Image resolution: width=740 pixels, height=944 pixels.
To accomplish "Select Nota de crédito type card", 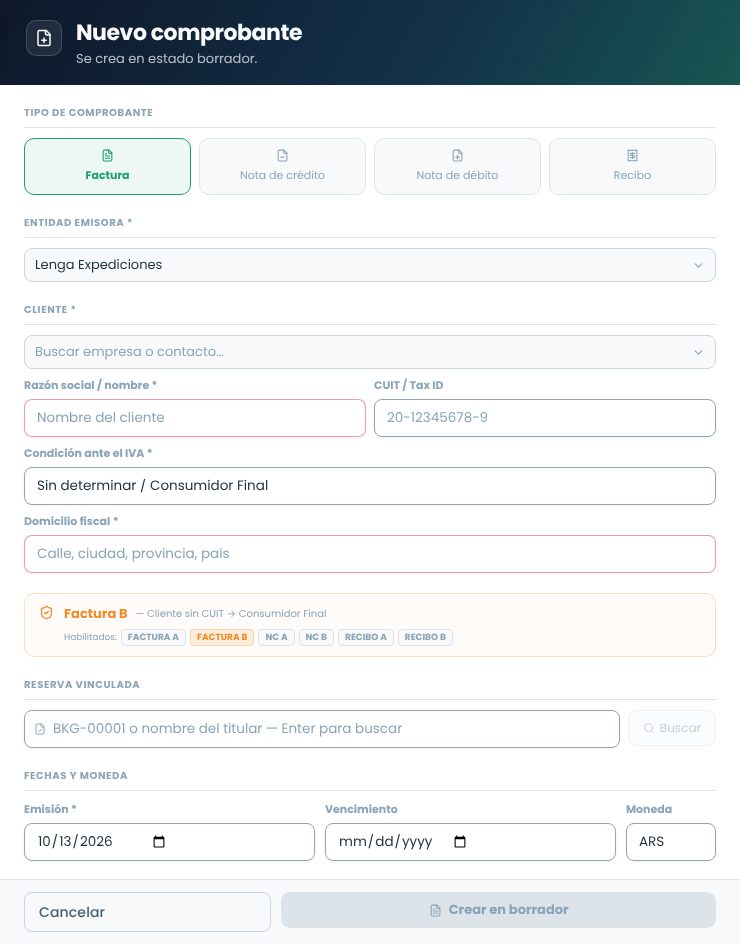I will (x=282, y=167).
